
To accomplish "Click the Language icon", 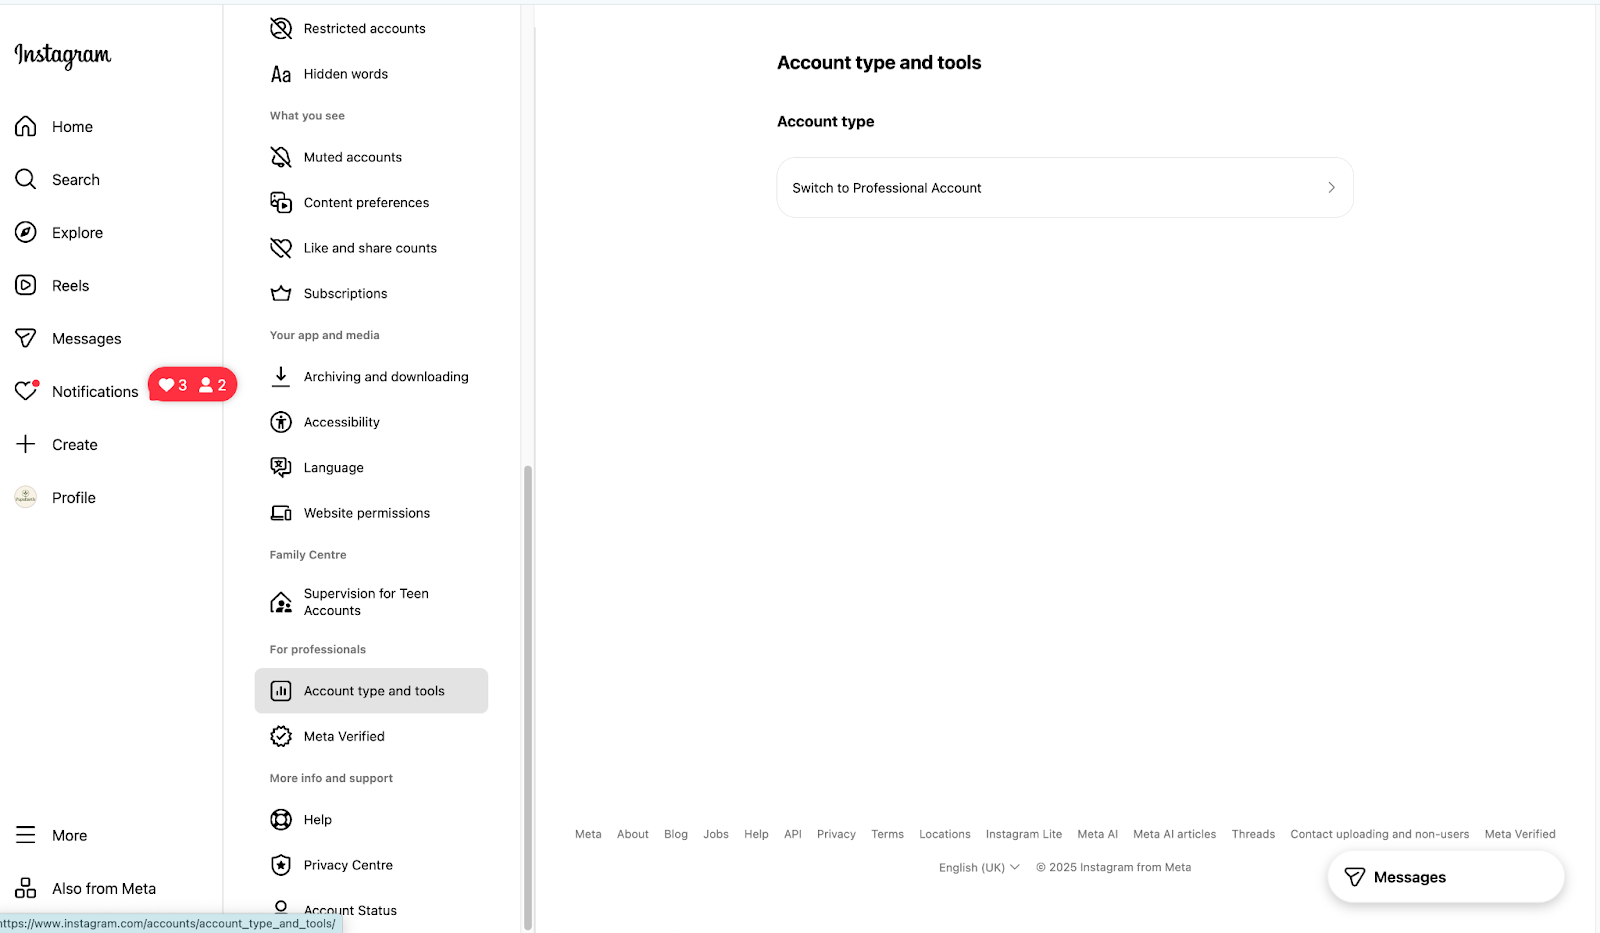I will click(281, 467).
